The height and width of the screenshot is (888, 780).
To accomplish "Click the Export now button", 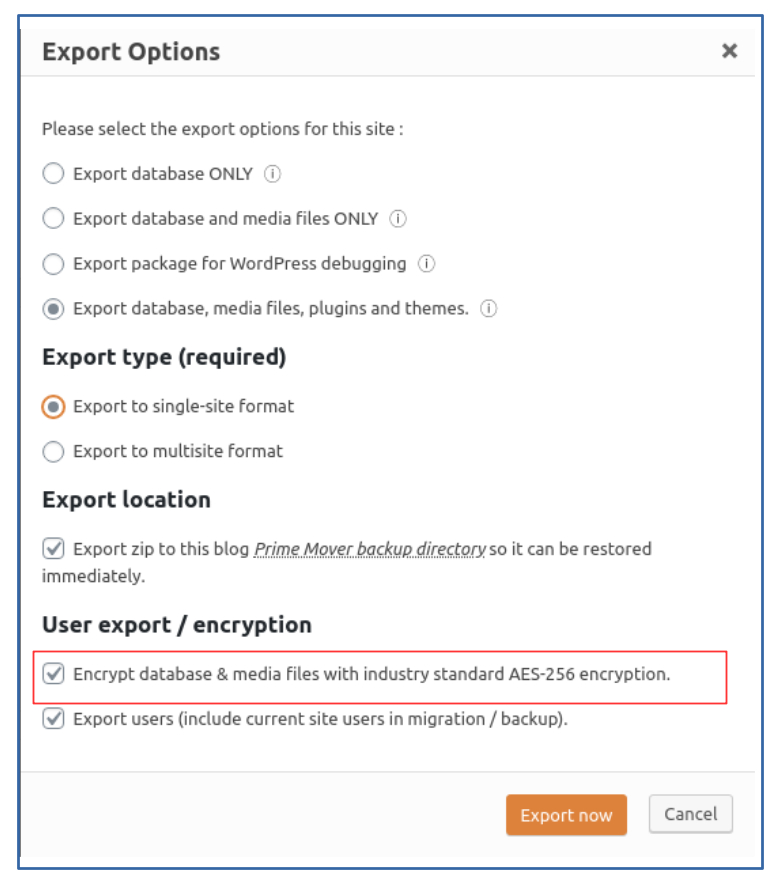I will pyautogui.click(x=566, y=814).
